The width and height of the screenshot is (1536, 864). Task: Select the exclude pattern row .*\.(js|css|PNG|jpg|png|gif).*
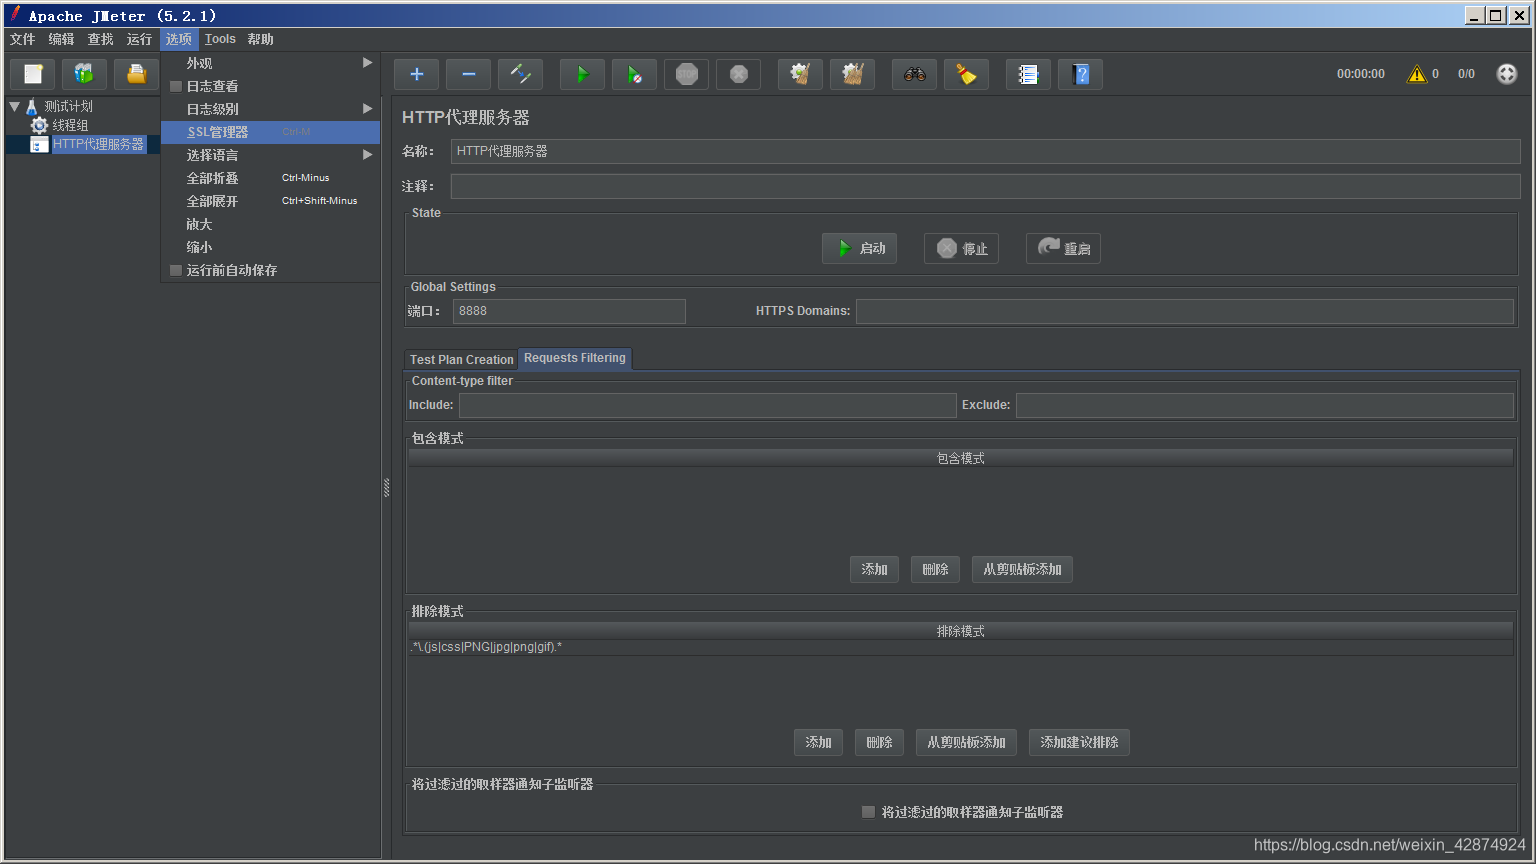pyautogui.click(x=960, y=647)
